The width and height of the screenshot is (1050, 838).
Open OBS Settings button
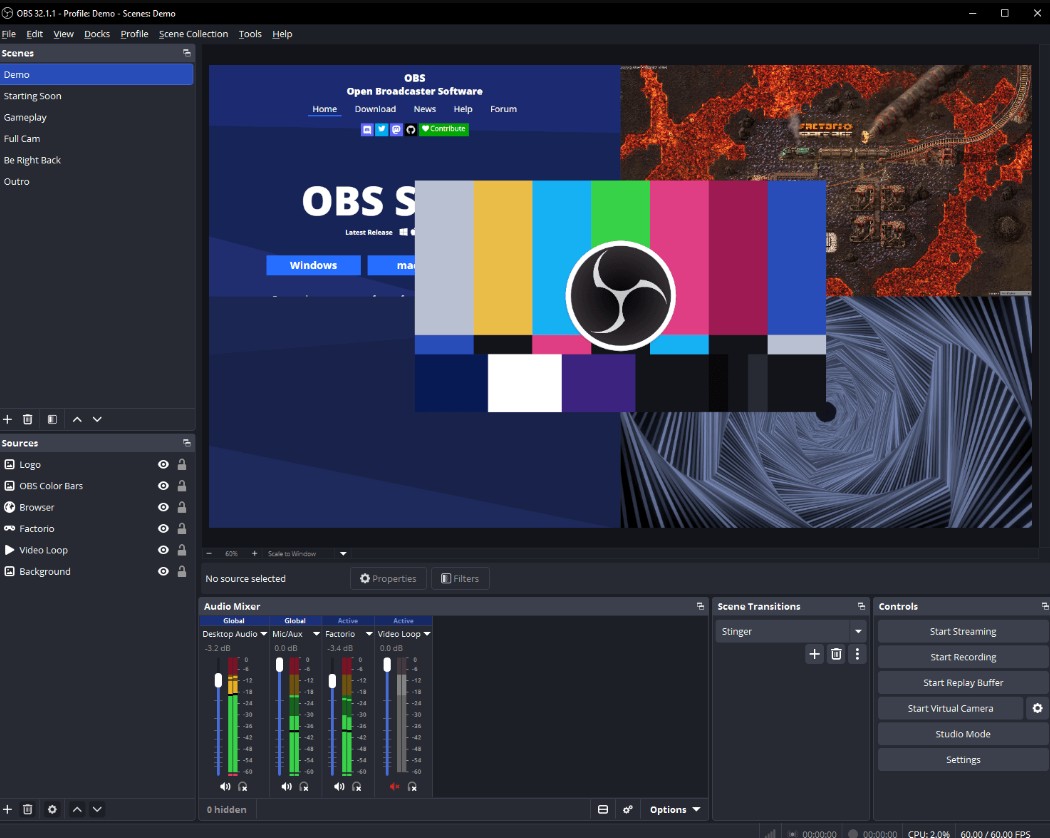(x=963, y=760)
